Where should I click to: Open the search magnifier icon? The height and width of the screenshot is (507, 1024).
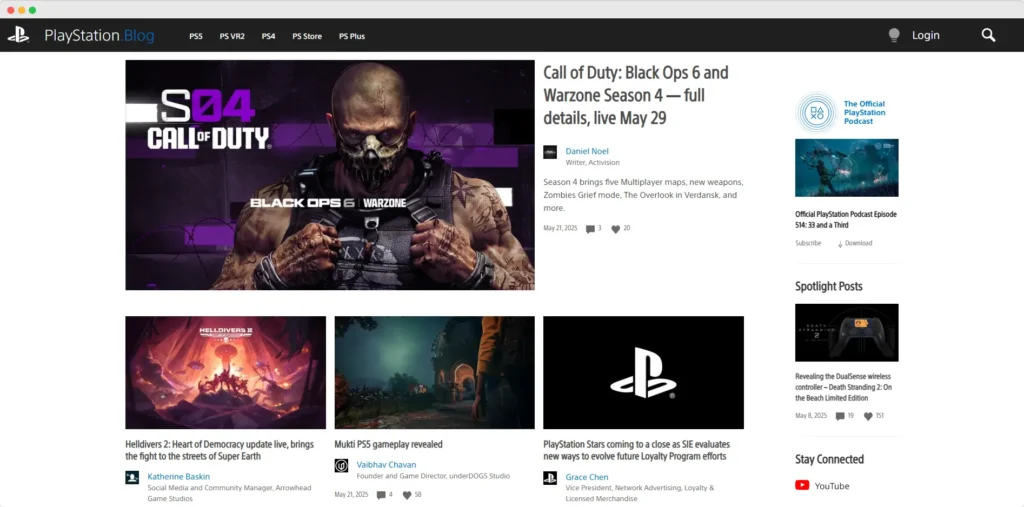[x=988, y=35]
